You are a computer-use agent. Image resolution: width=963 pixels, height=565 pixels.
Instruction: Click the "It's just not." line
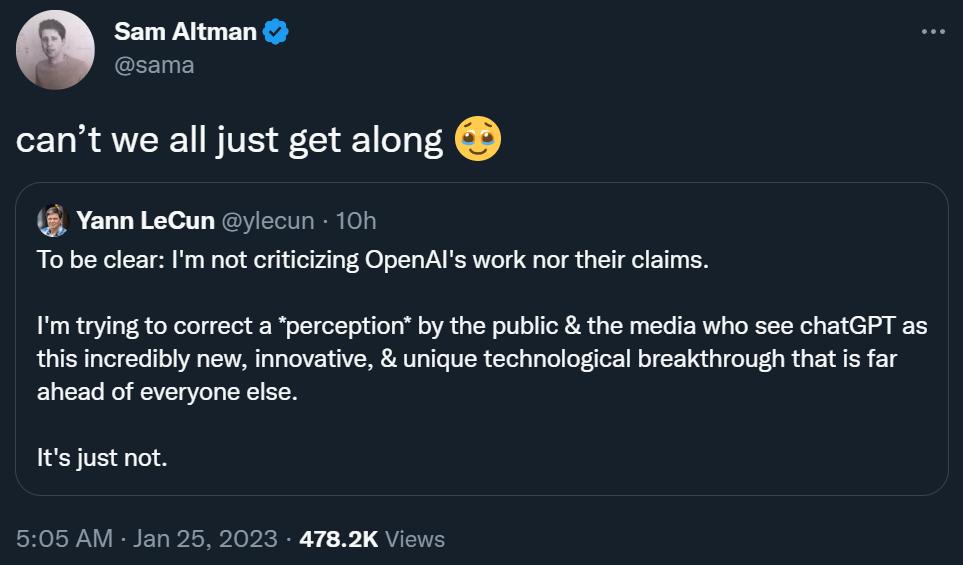pyautogui.click(x=102, y=458)
